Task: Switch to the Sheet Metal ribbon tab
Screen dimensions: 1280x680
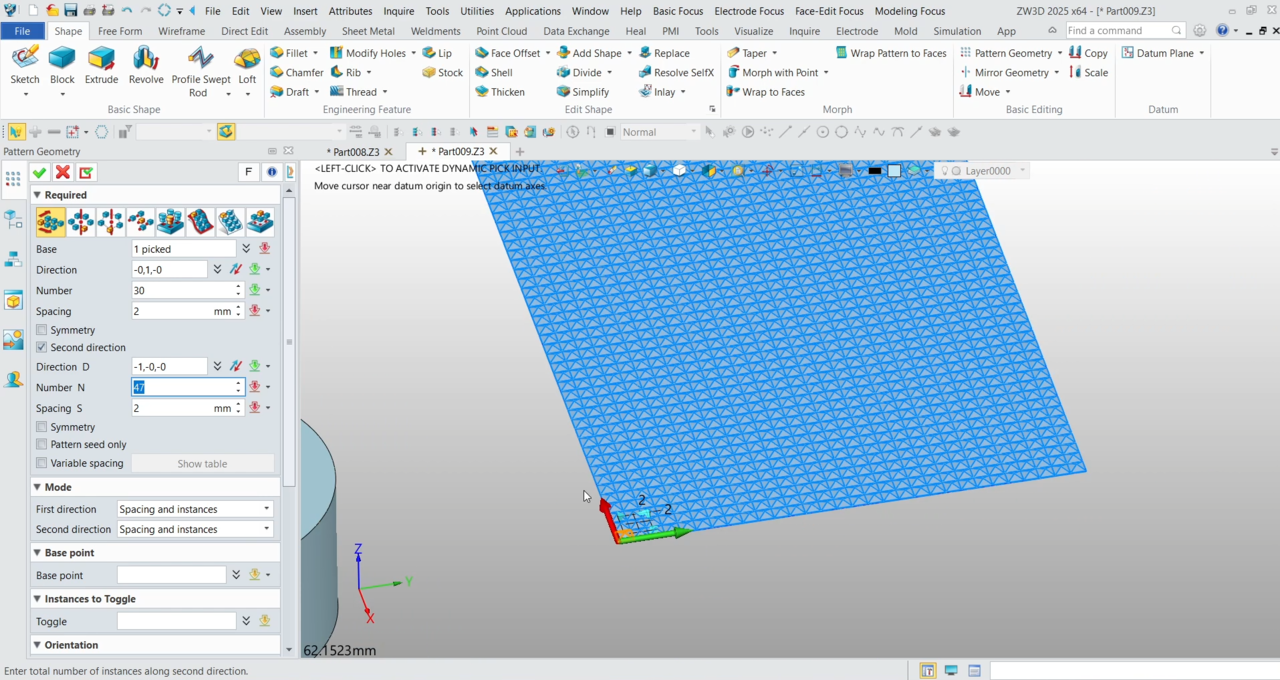Action: [368, 31]
